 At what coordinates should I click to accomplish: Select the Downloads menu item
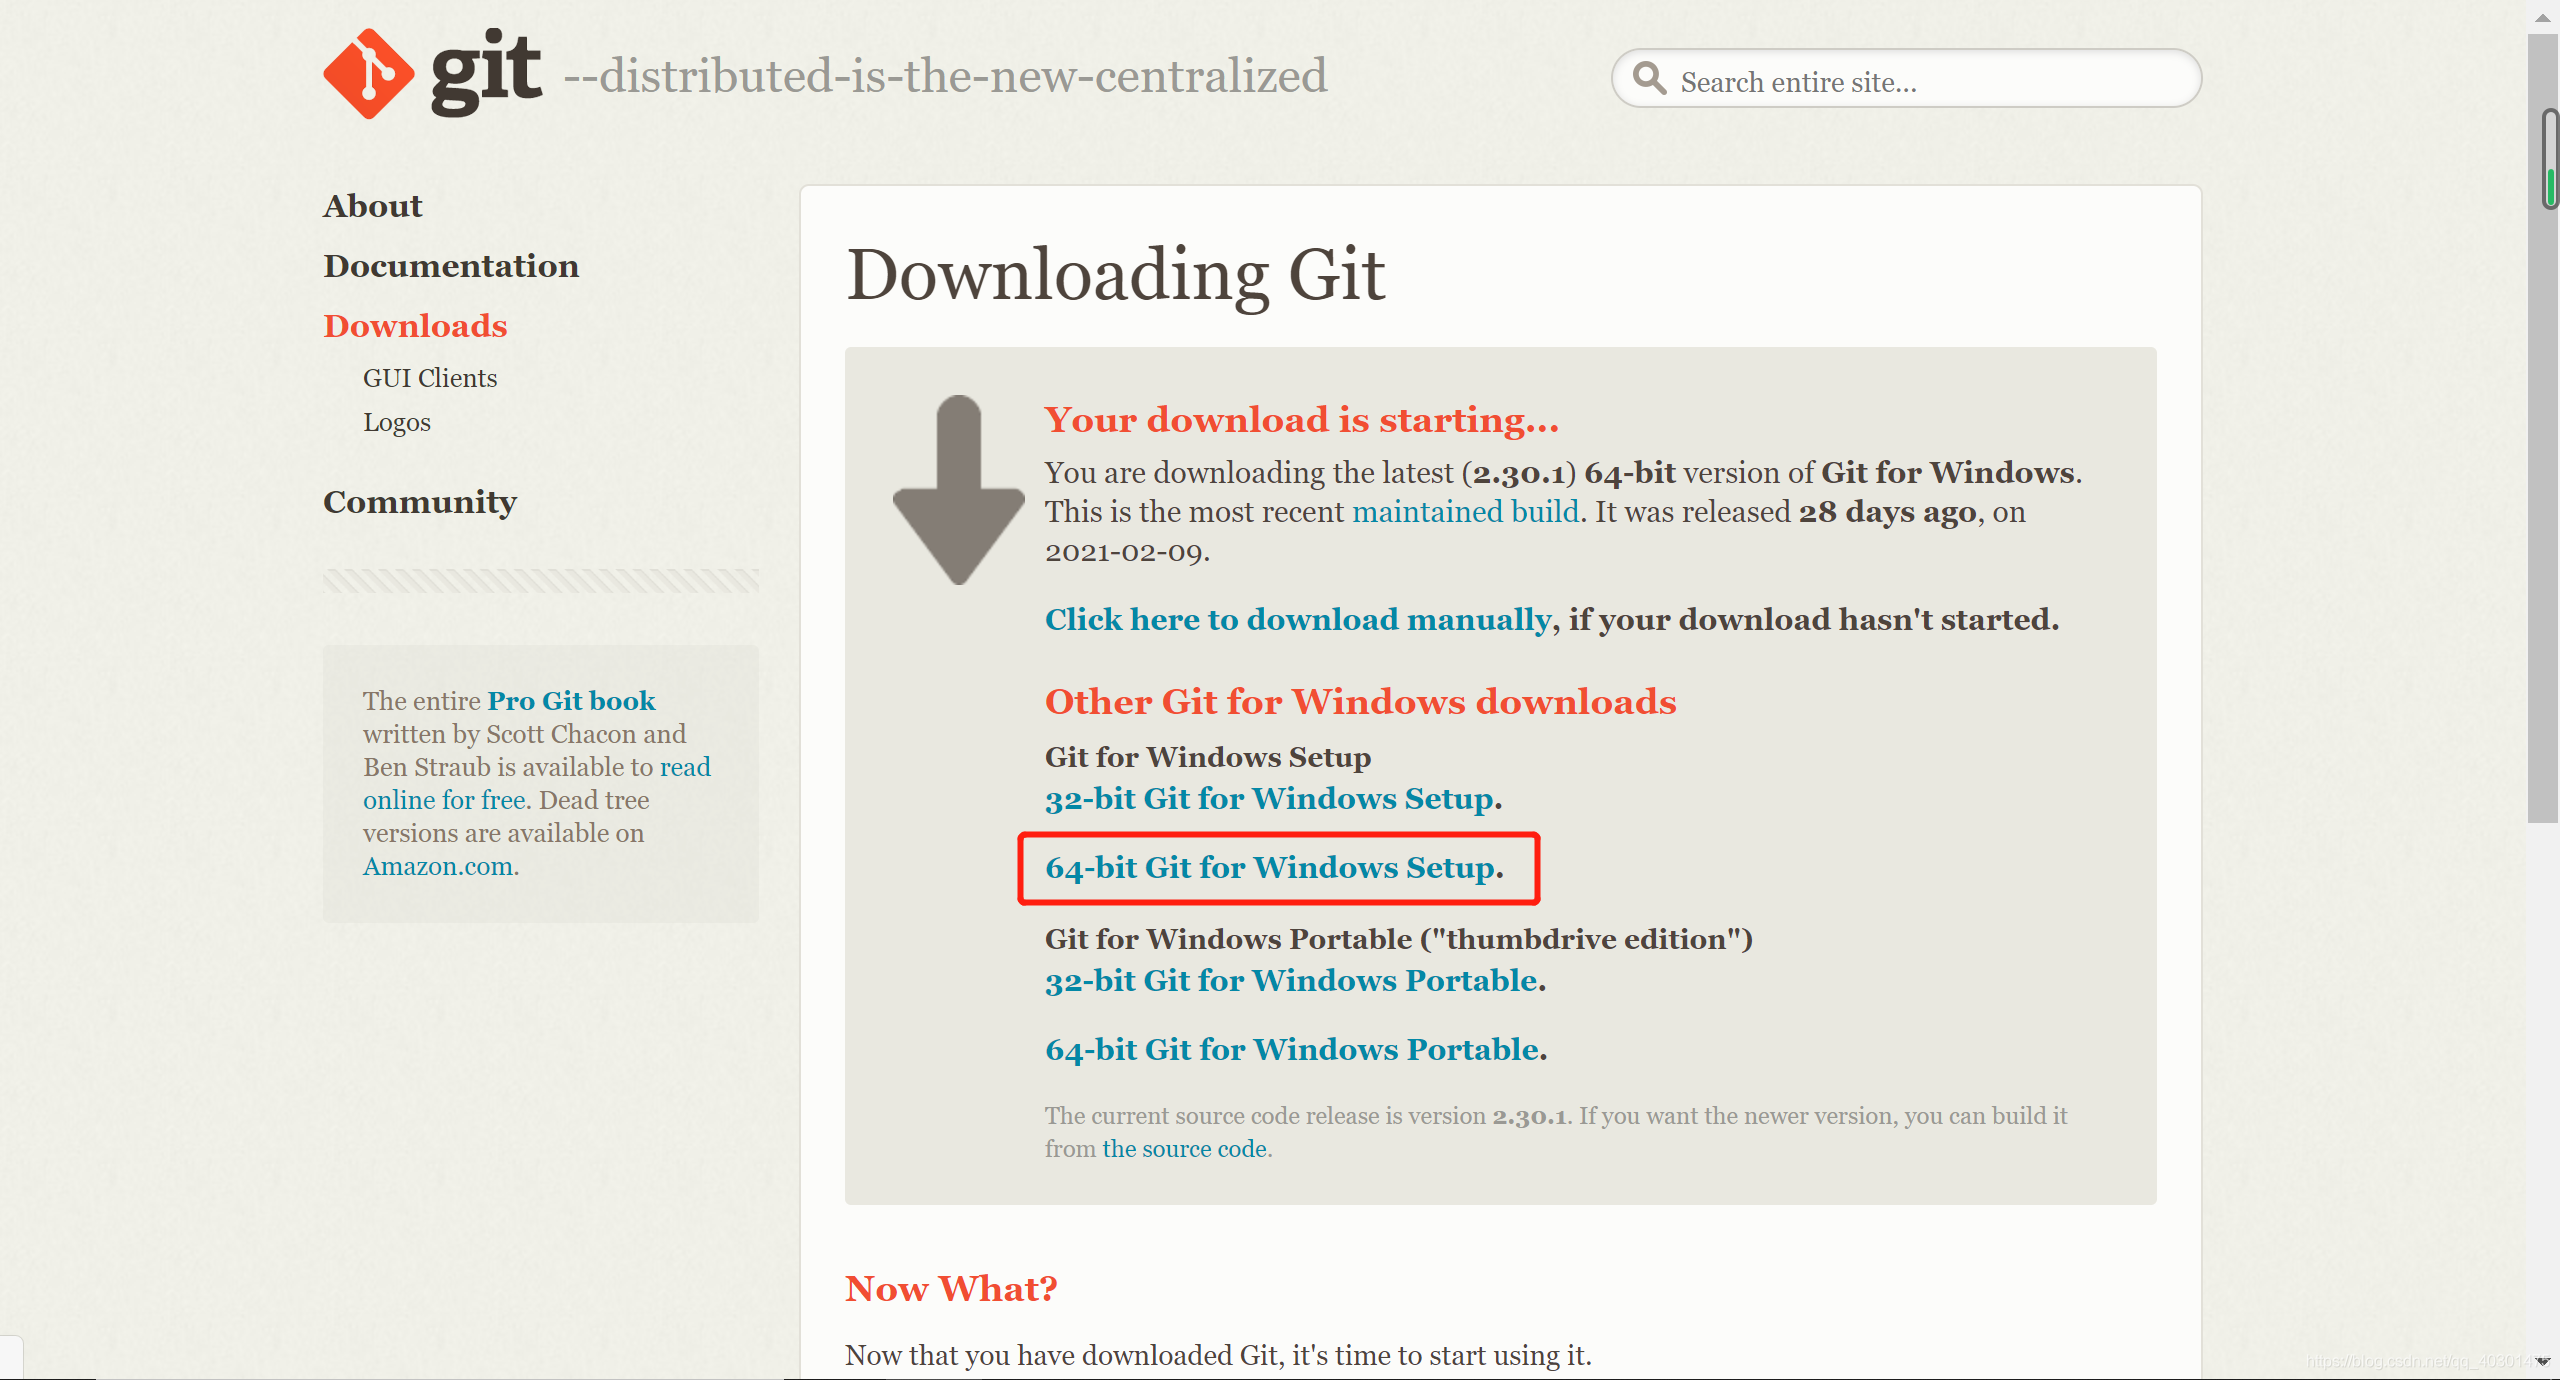416,325
